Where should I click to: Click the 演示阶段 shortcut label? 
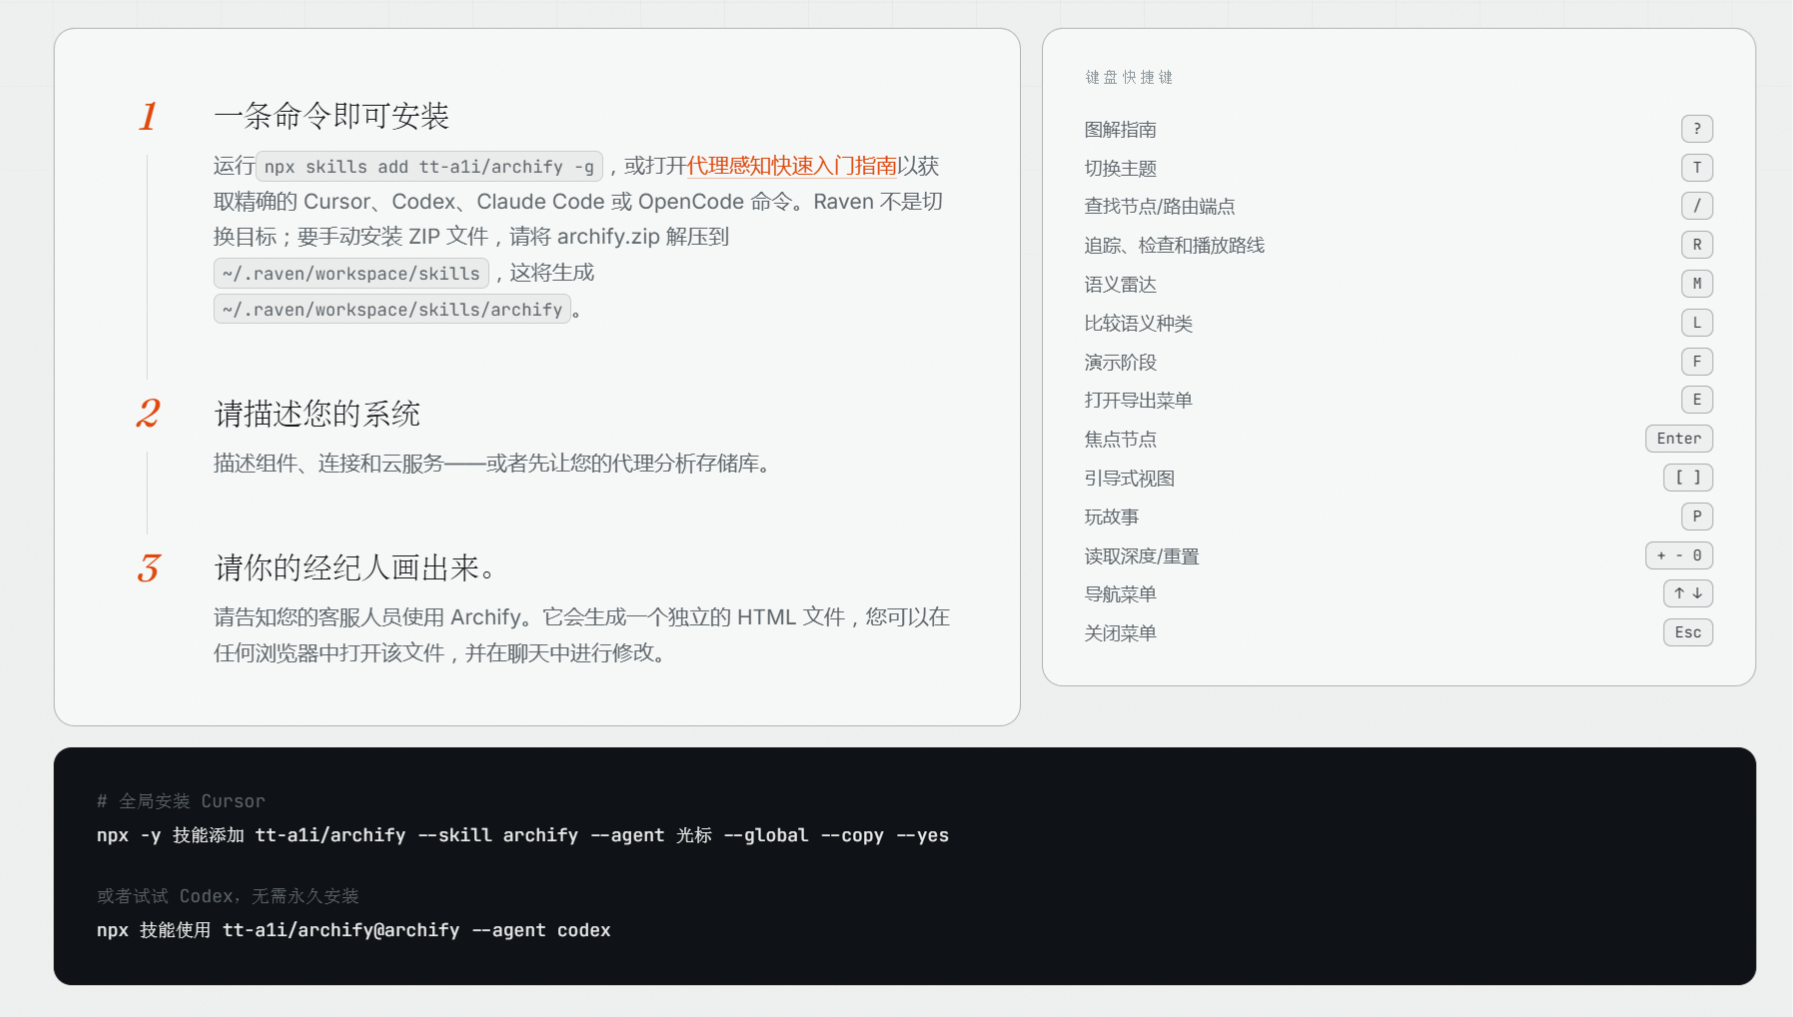click(x=1121, y=362)
